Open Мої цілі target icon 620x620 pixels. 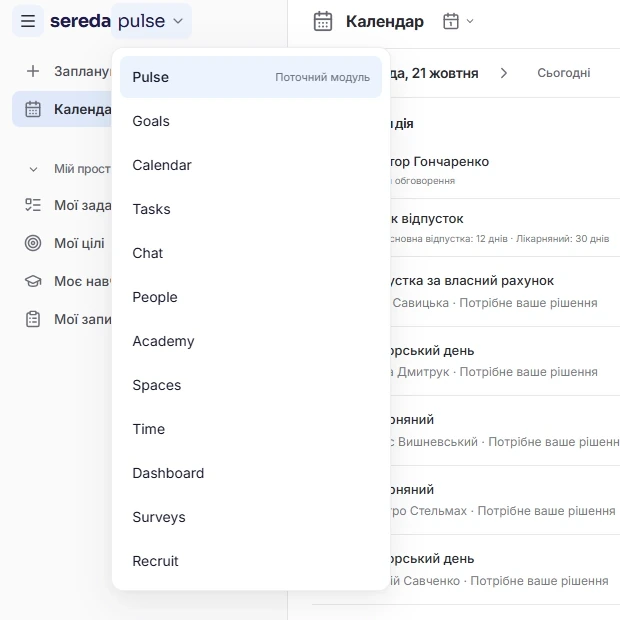33,243
